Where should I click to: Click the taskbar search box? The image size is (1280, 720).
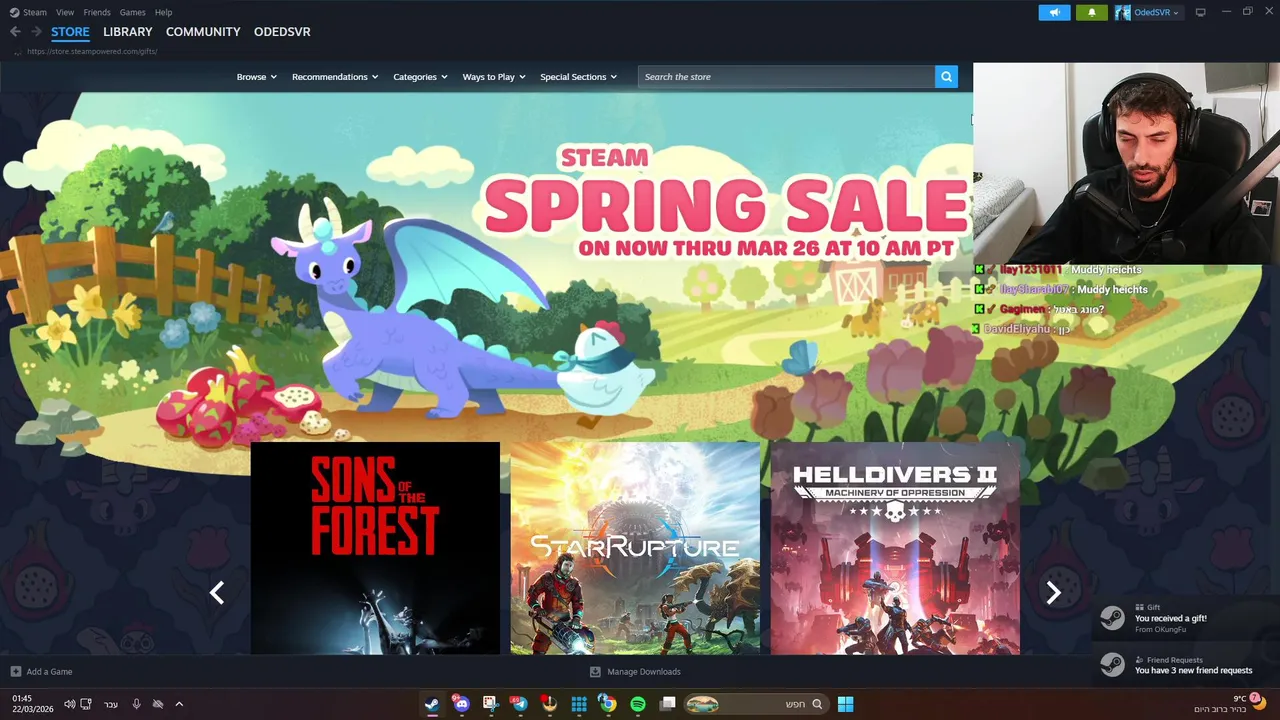point(755,704)
